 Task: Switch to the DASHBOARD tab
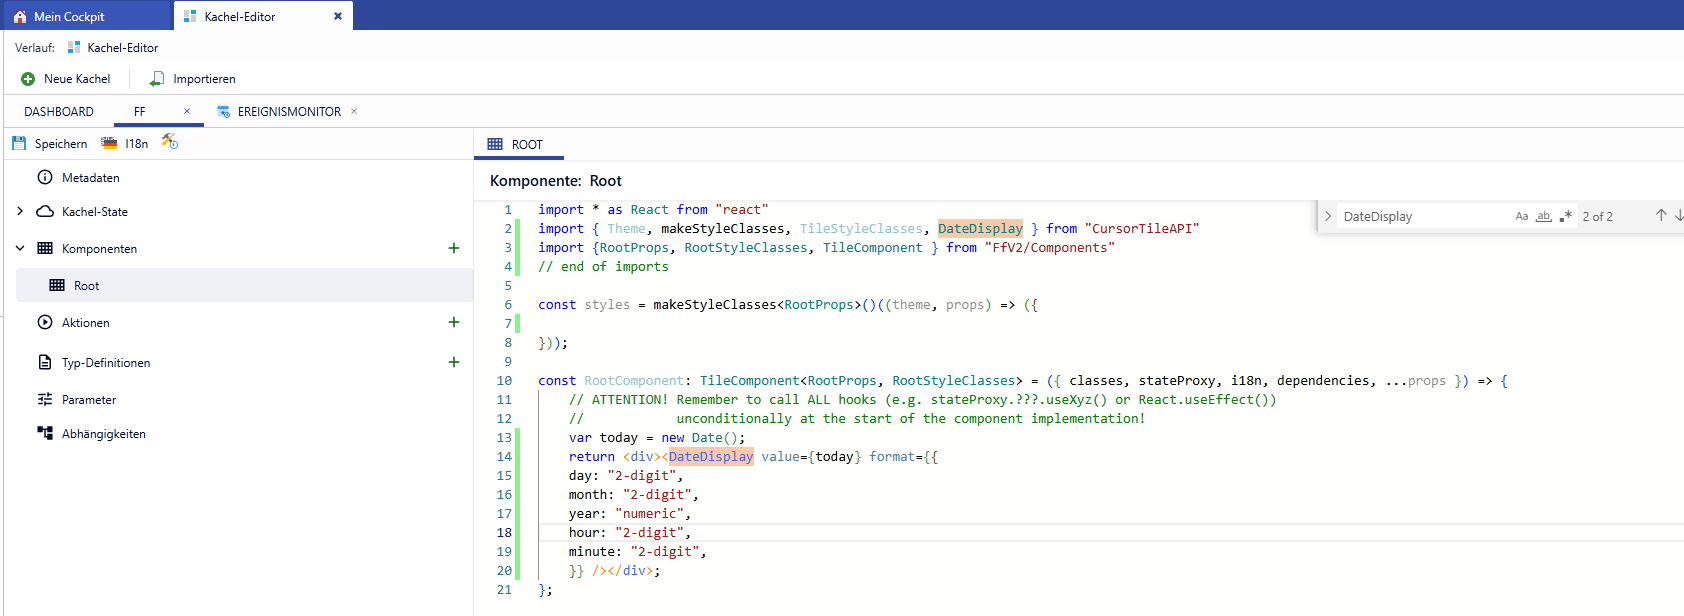point(59,112)
